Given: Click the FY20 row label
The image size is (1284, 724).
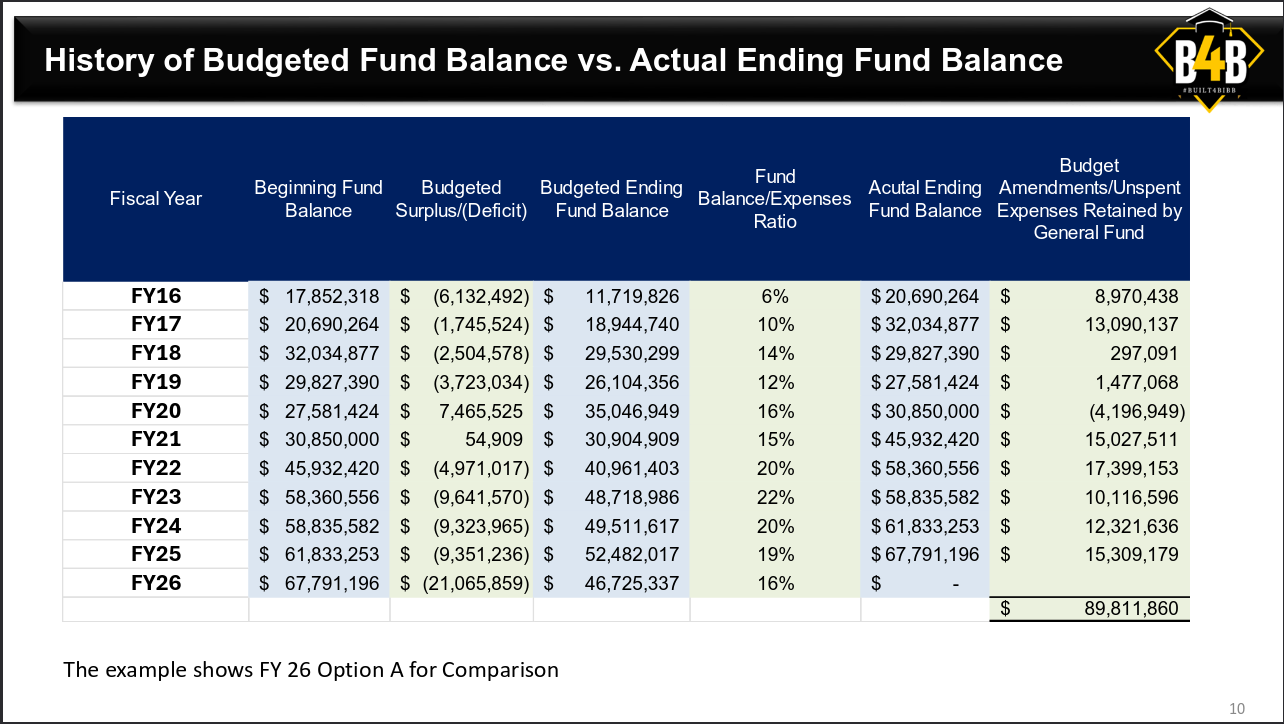Looking at the screenshot, I should pyautogui.click(x=156, y=411).
